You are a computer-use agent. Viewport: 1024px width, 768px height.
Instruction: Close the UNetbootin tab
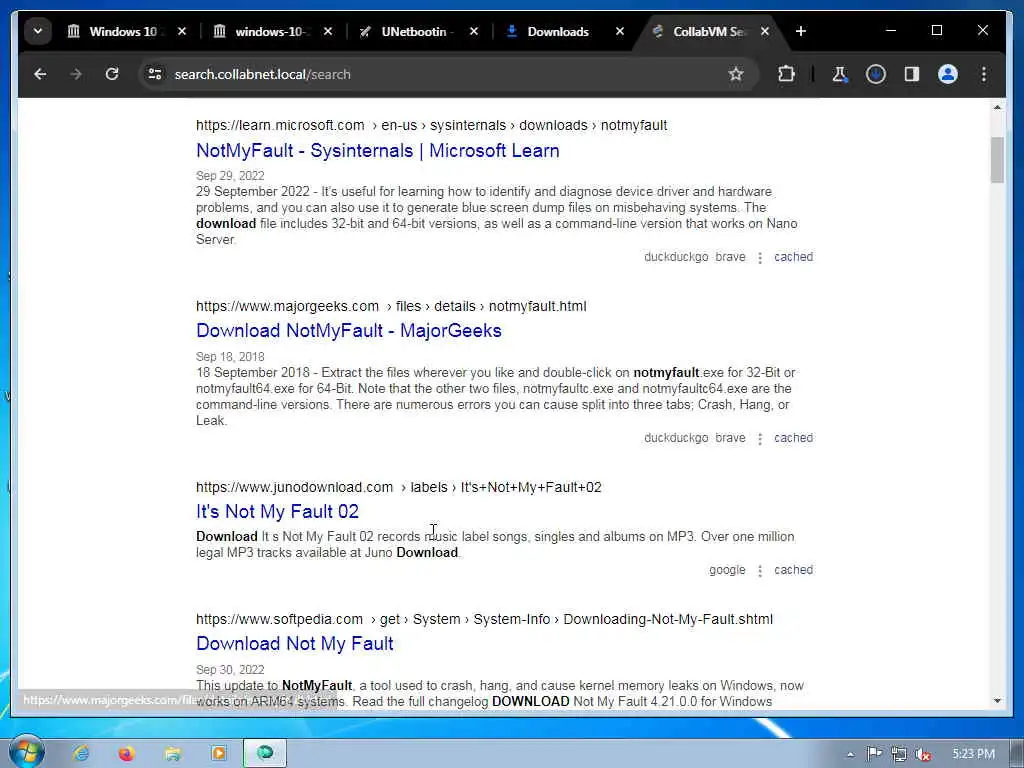pyautogui.click(x=474, y=31)
